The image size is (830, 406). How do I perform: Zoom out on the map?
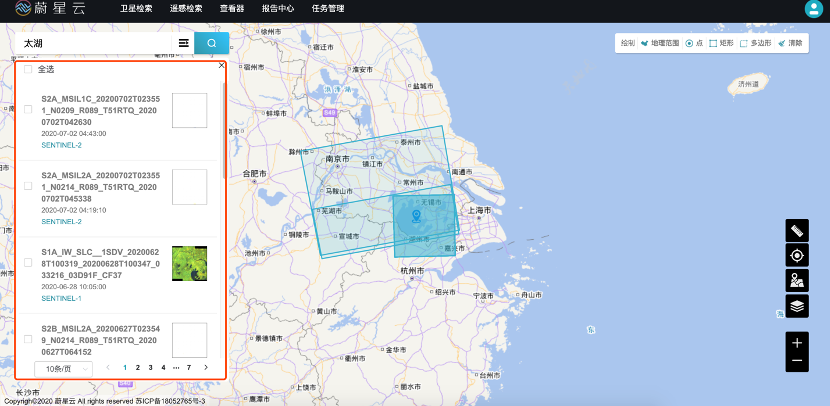coord(797,361)
